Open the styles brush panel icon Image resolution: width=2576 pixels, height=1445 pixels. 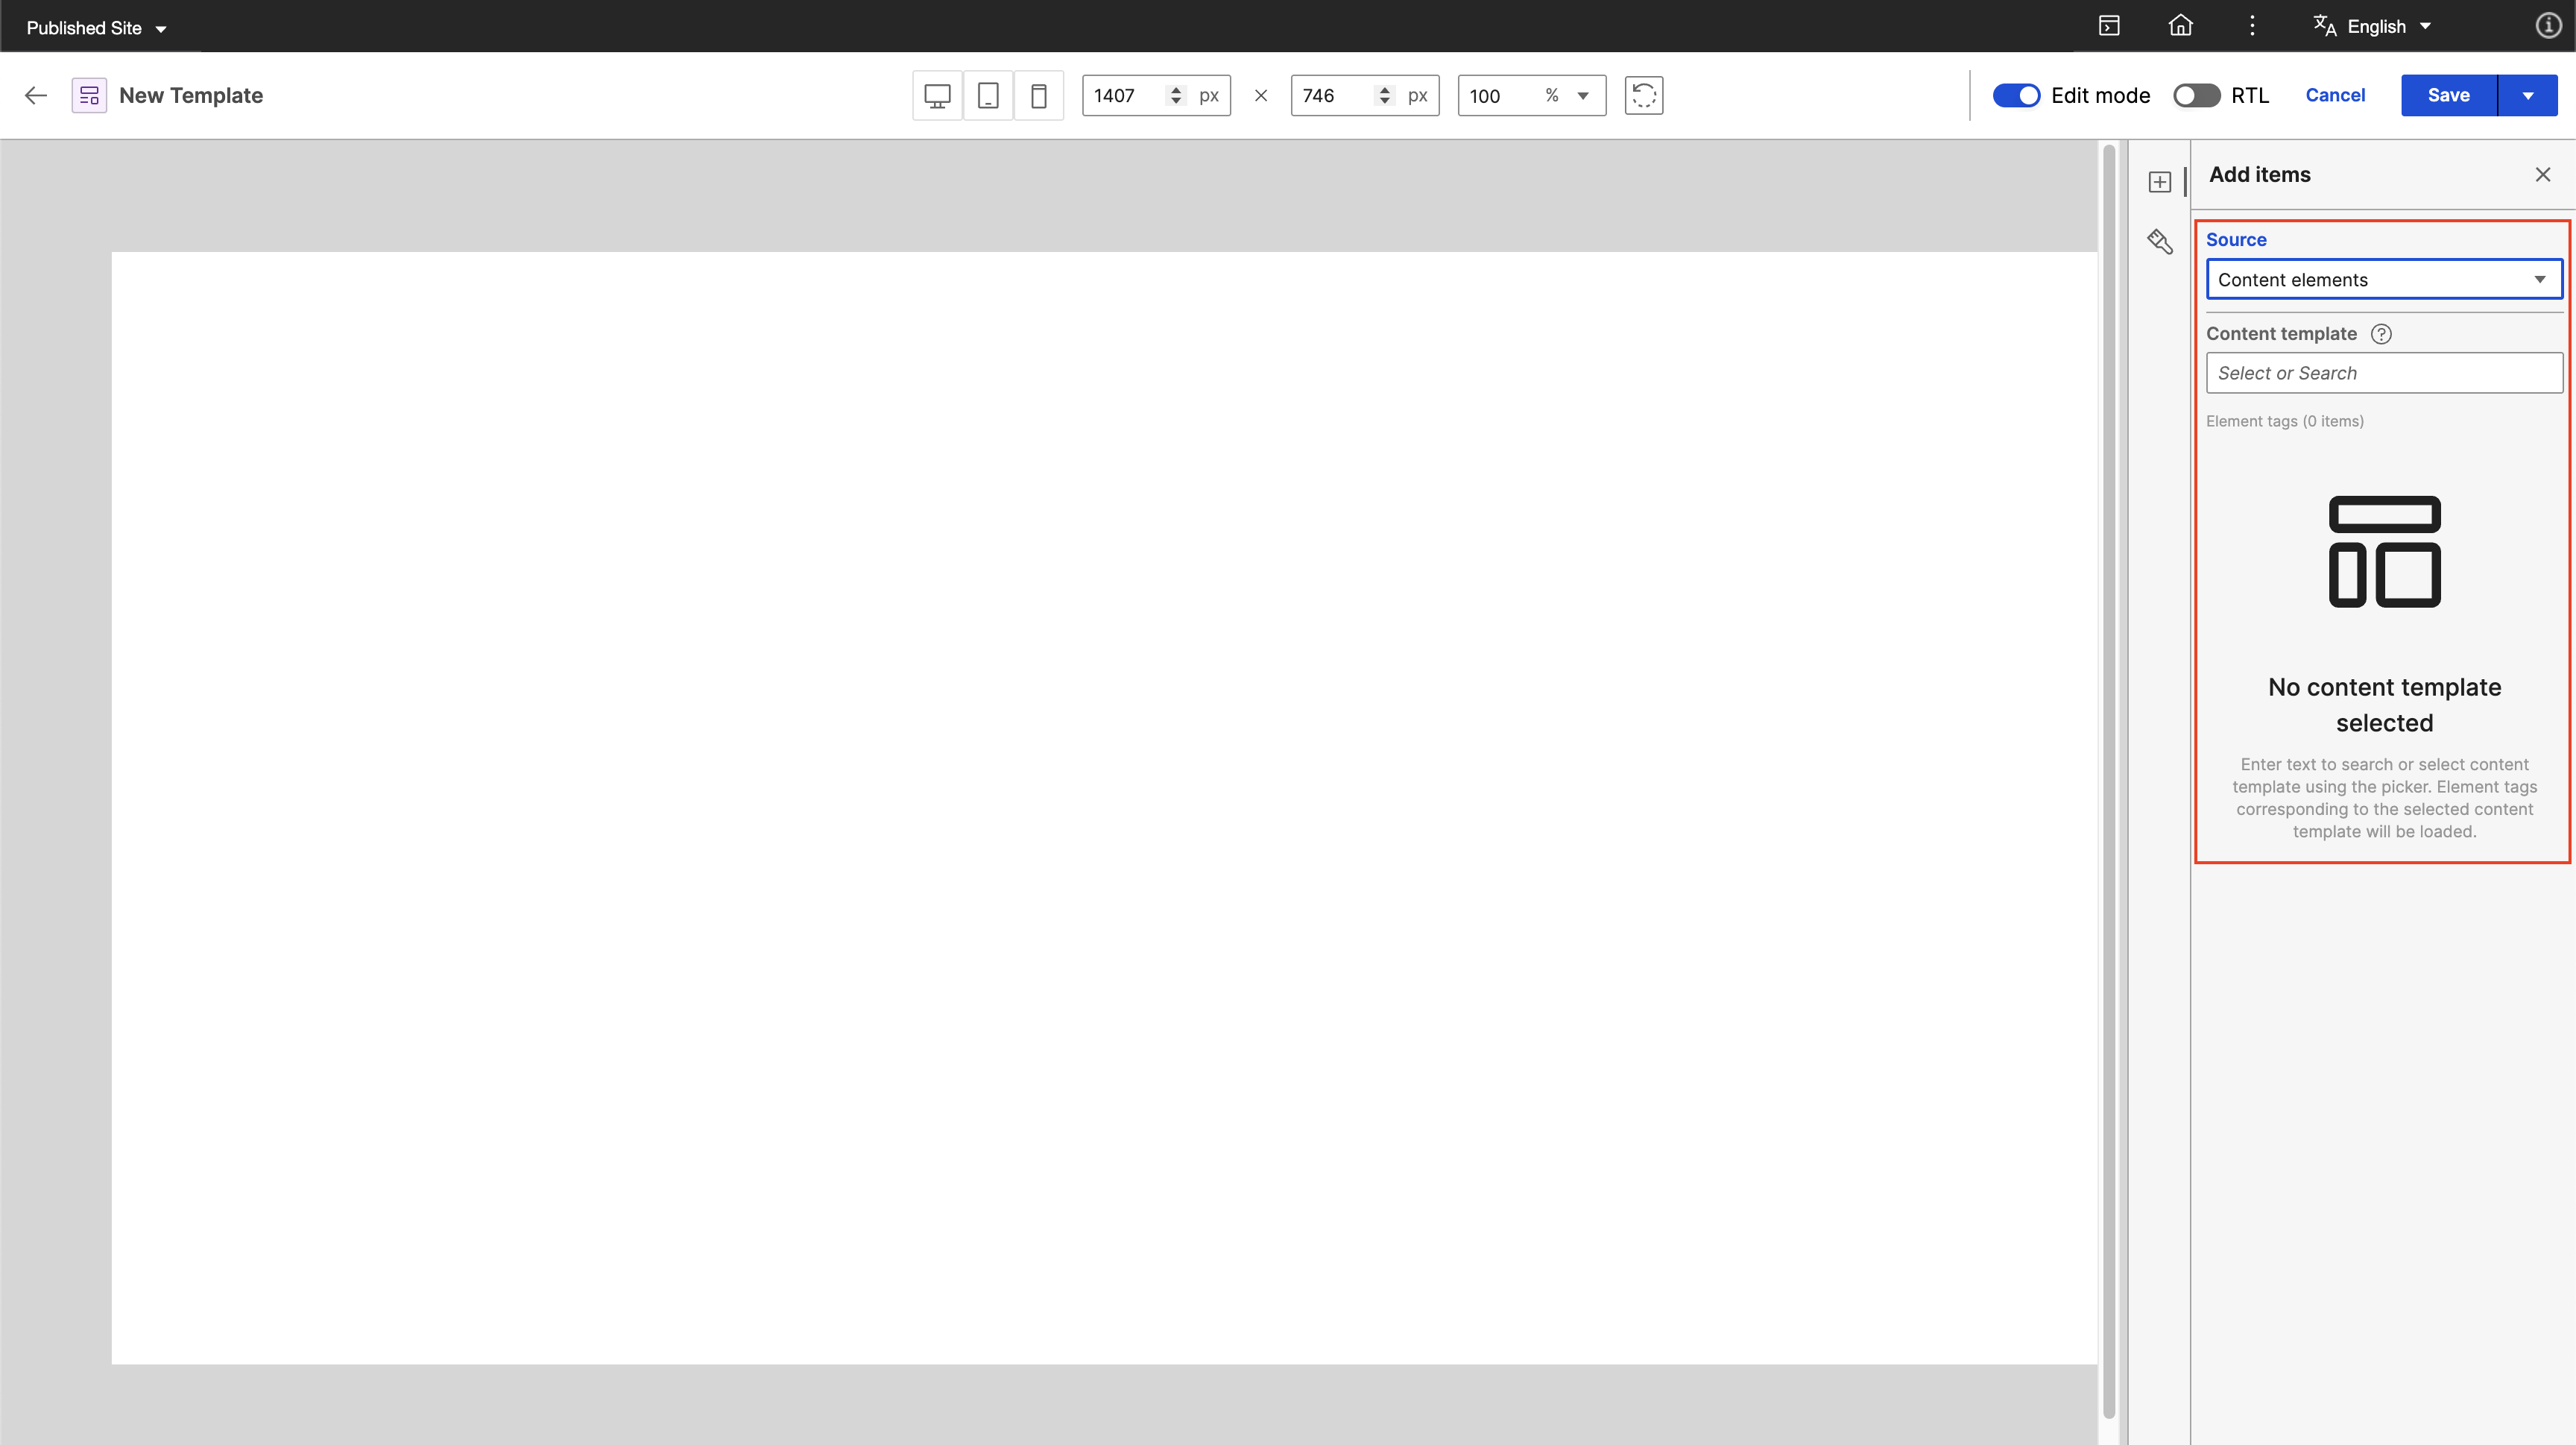click(2160, 242)
